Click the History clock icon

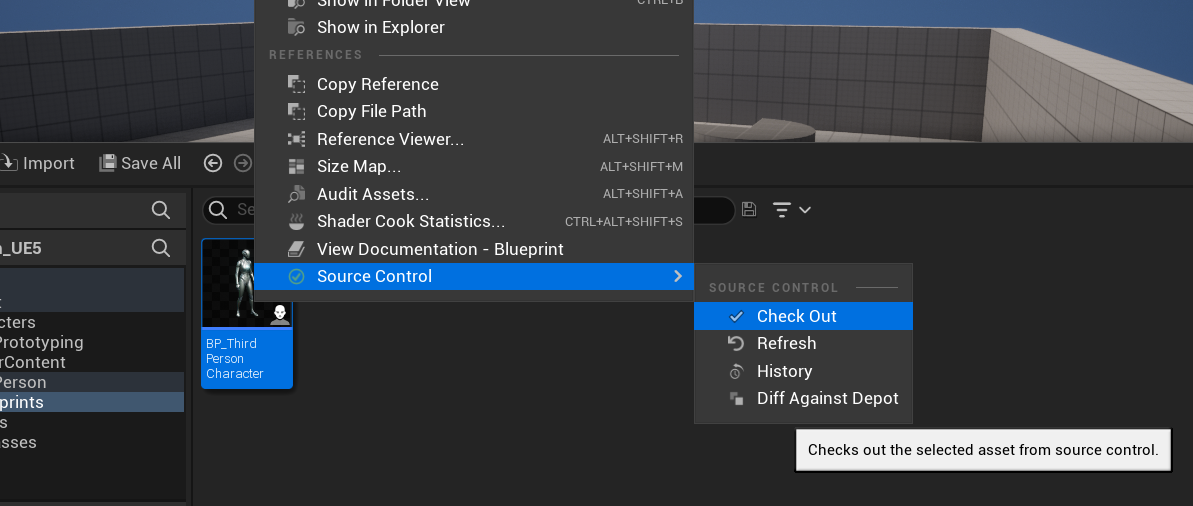click(x=736, y=371)
